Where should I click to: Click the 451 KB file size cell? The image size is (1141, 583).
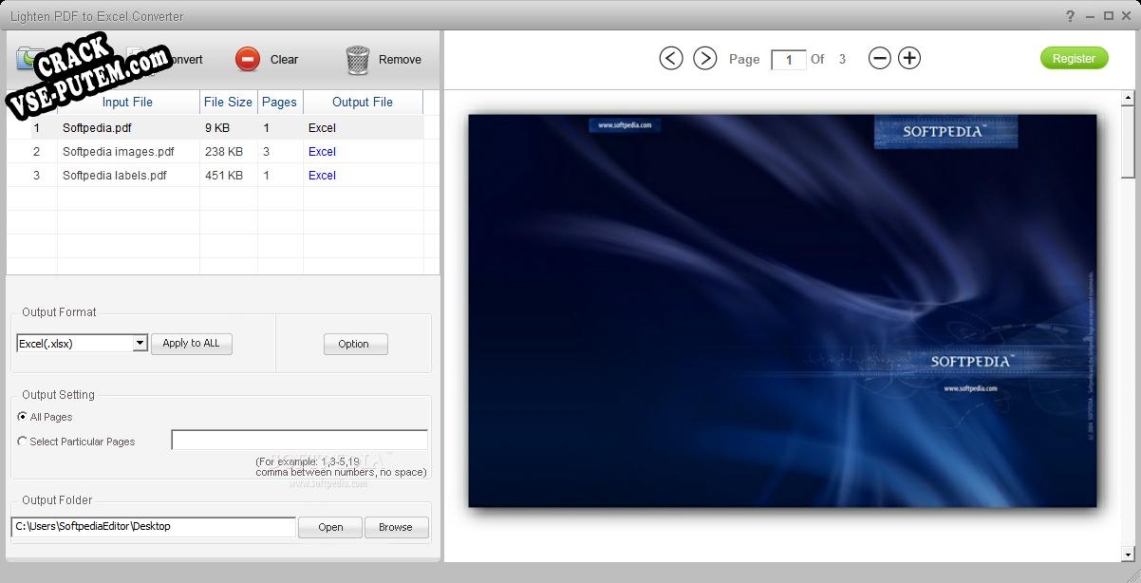tap(223, 175)
